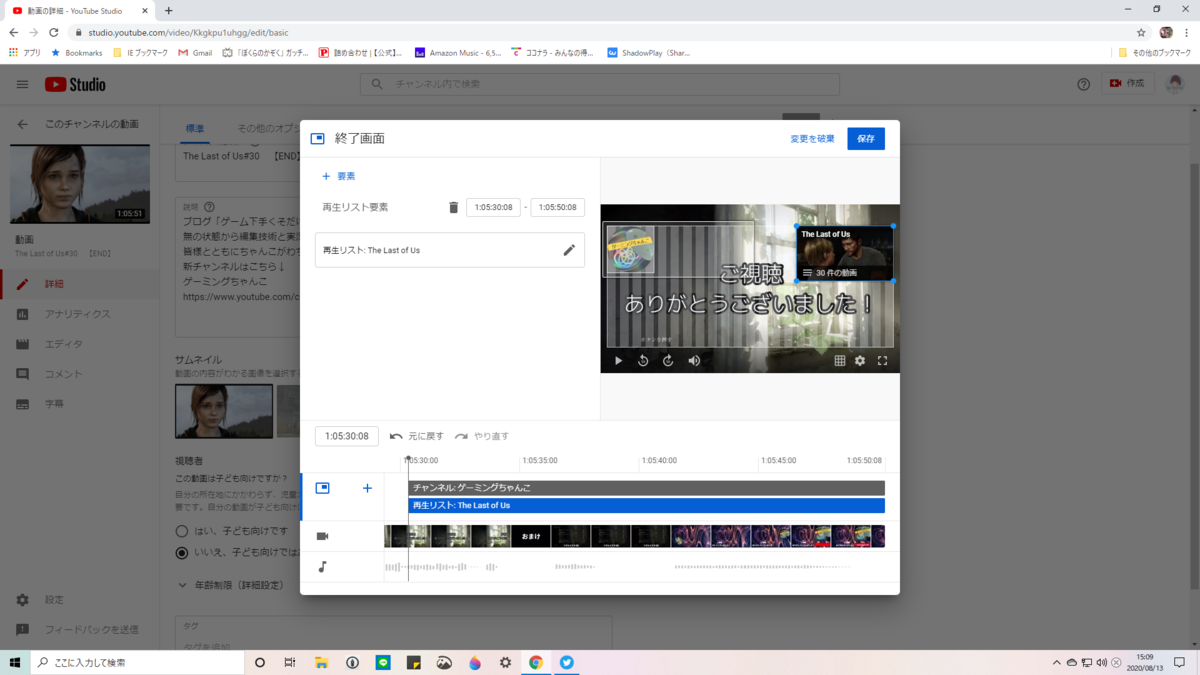Click the Windows taskbar search box
Image resolution: width=1200 pixels, height=675 pixels.
(138, 662)
